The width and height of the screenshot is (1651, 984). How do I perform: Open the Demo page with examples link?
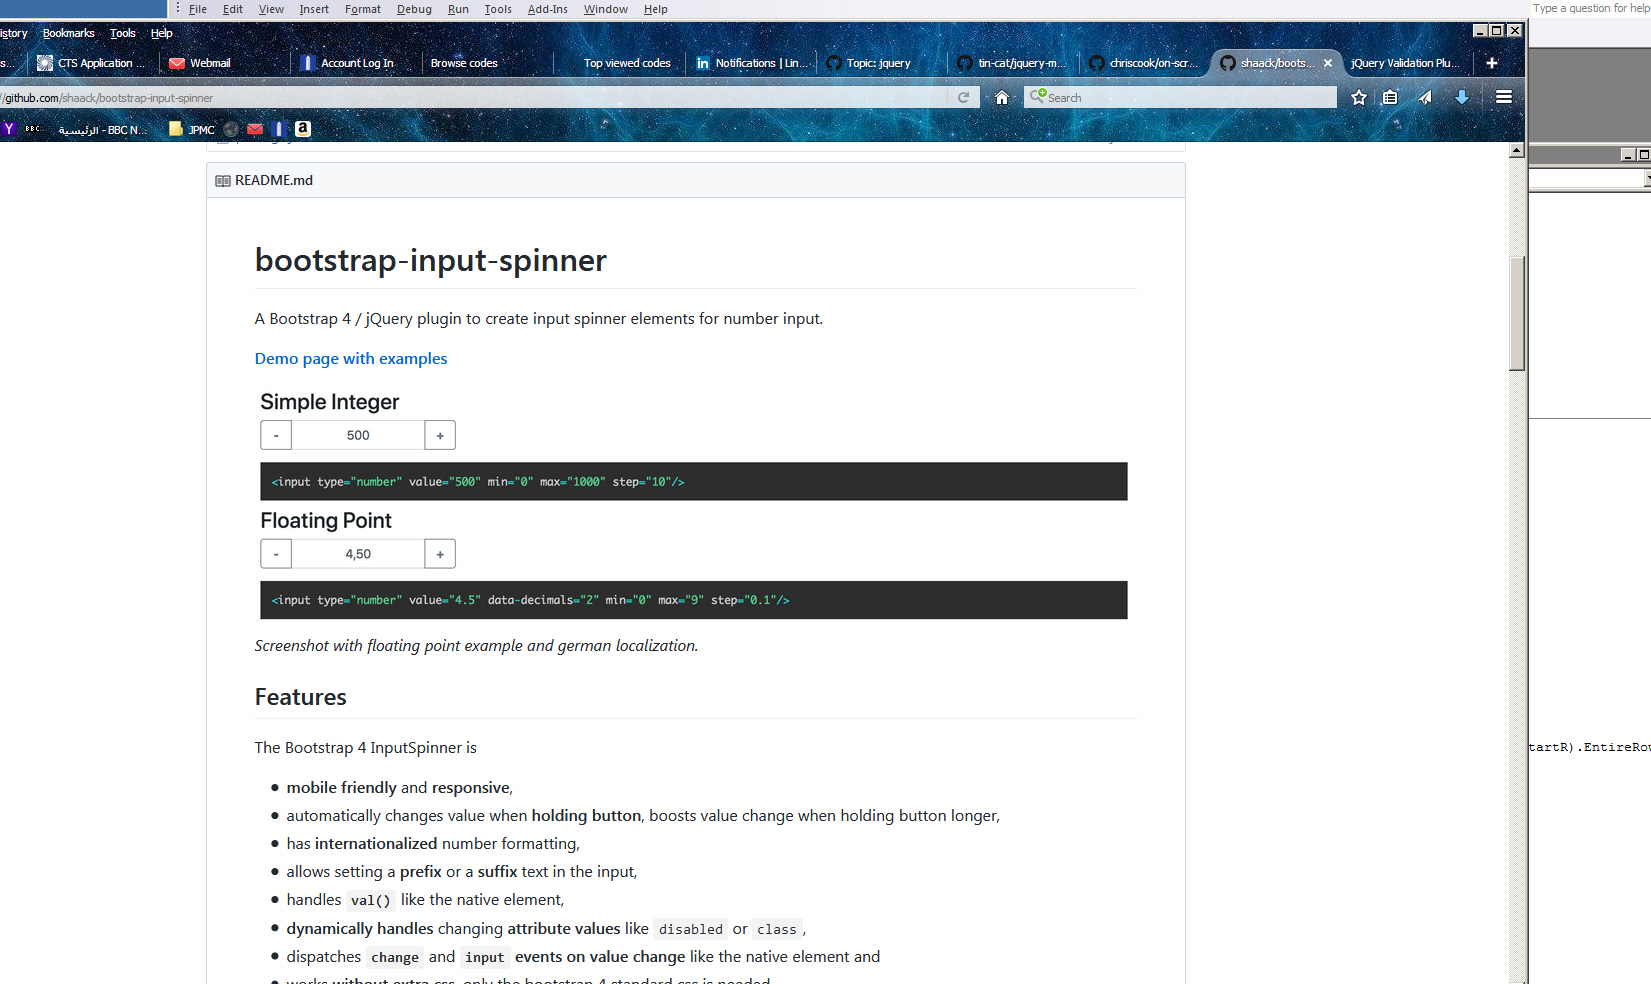coord(350,358)
